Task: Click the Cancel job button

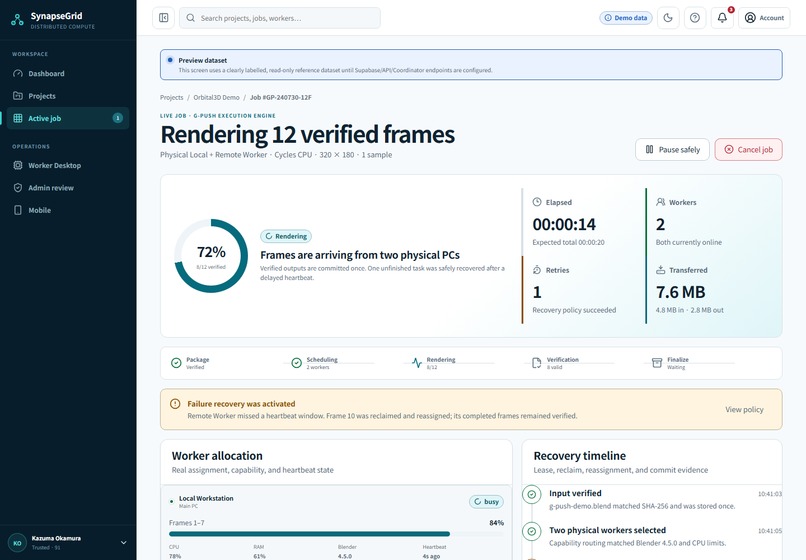Action: tap(748, 150)
